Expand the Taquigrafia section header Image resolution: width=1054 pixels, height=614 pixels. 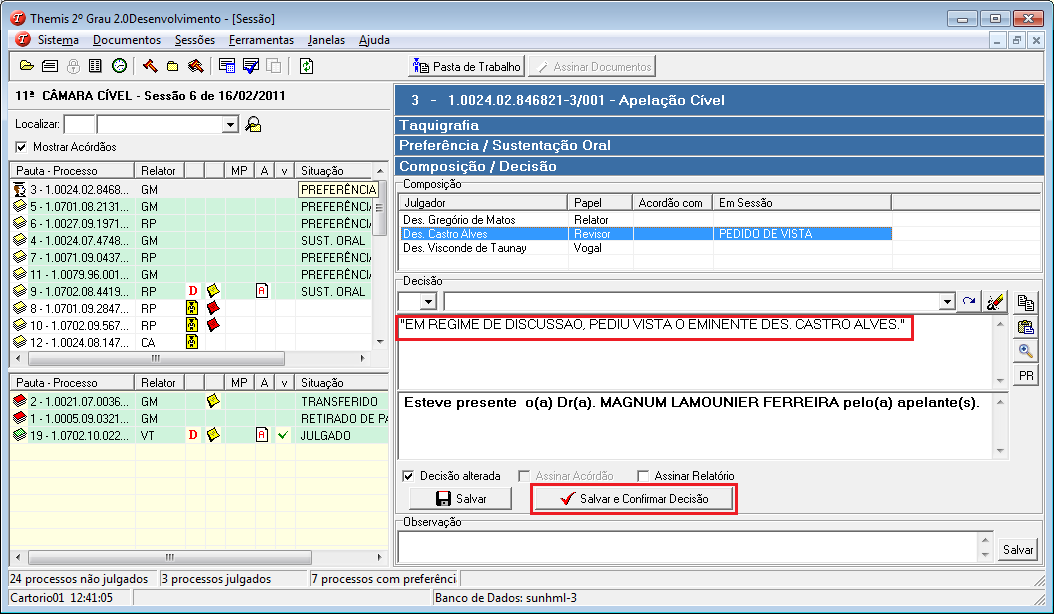point(719,125)
